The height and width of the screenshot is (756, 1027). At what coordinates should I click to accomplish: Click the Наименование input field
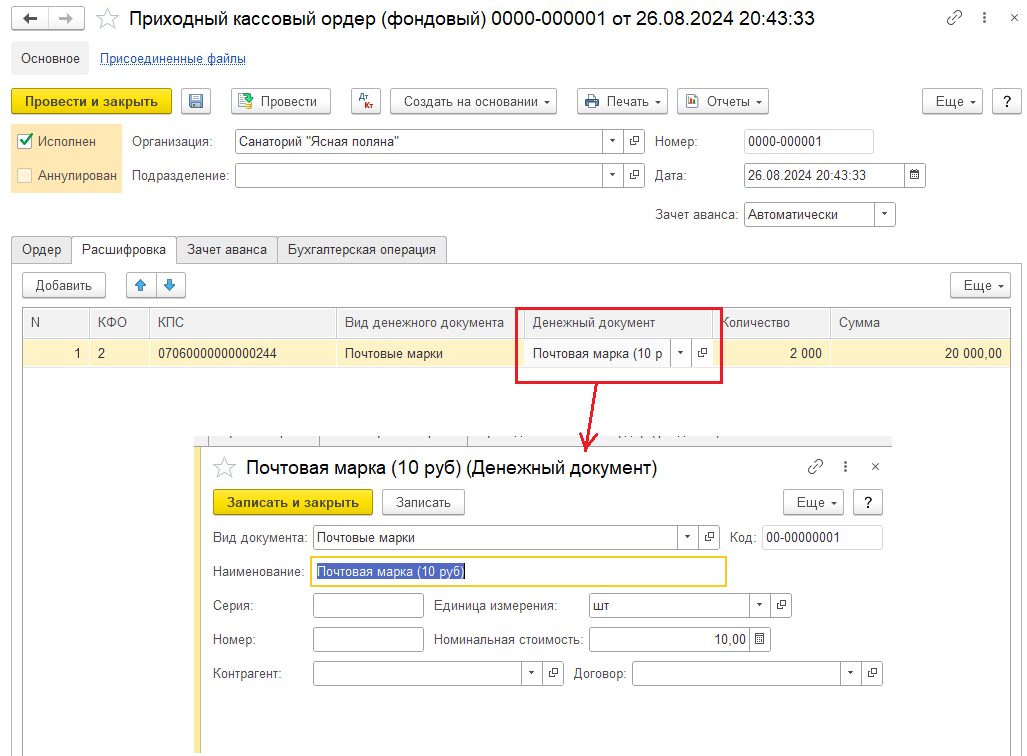tap(519, 571)
